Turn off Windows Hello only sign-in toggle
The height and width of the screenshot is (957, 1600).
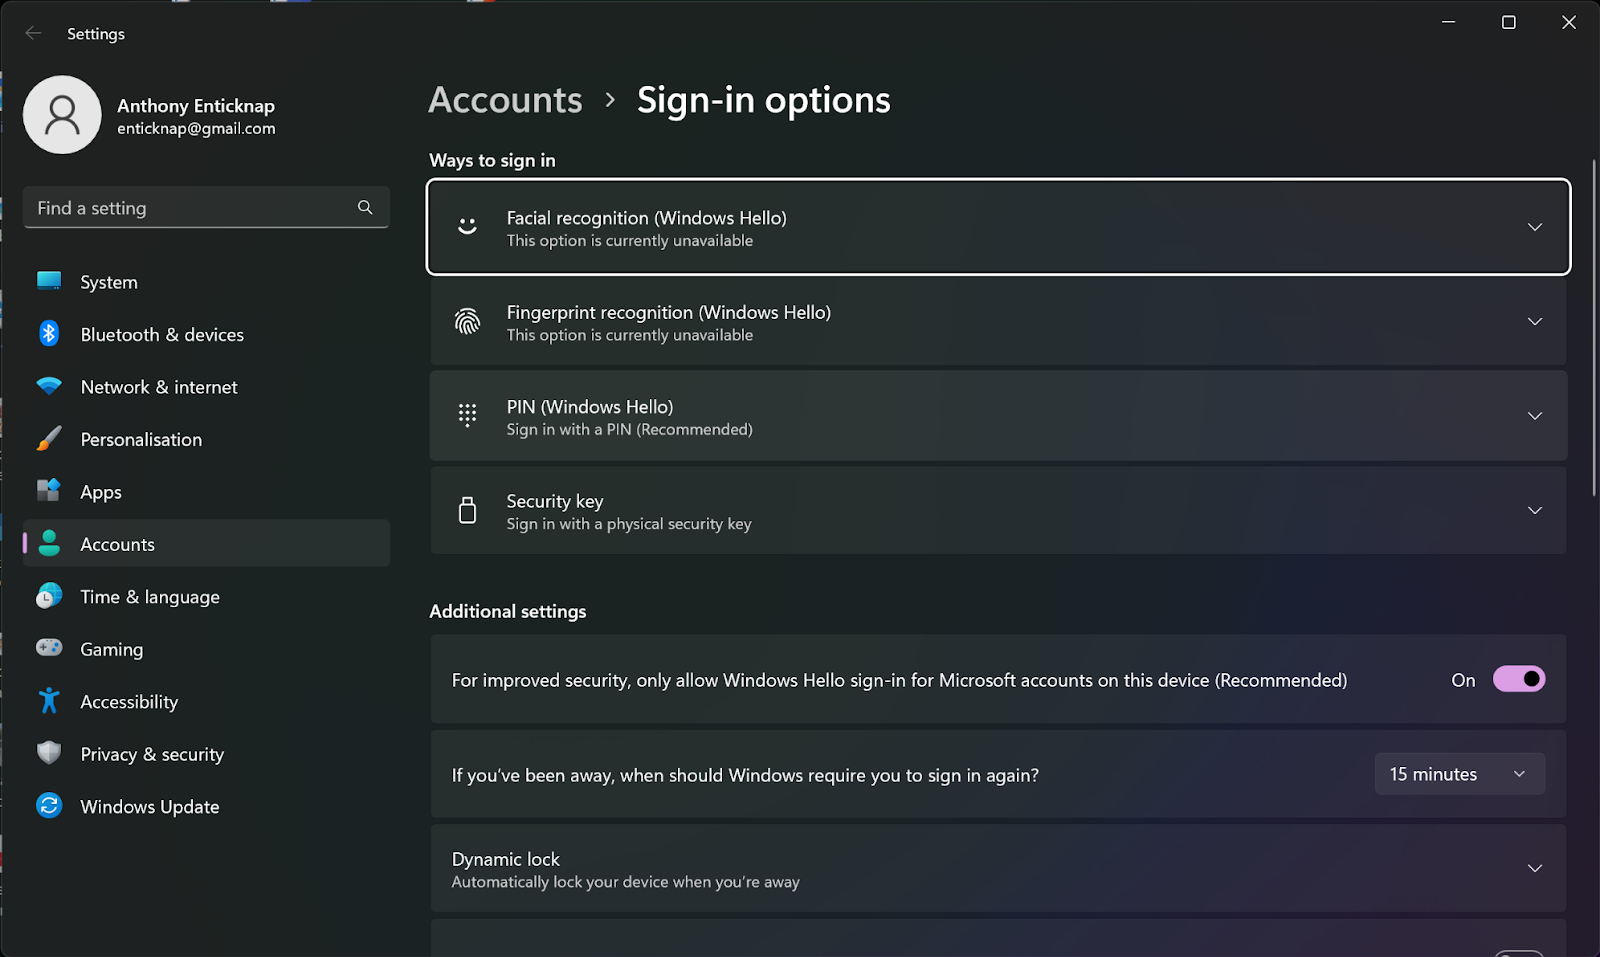(x=1519, y=679)
